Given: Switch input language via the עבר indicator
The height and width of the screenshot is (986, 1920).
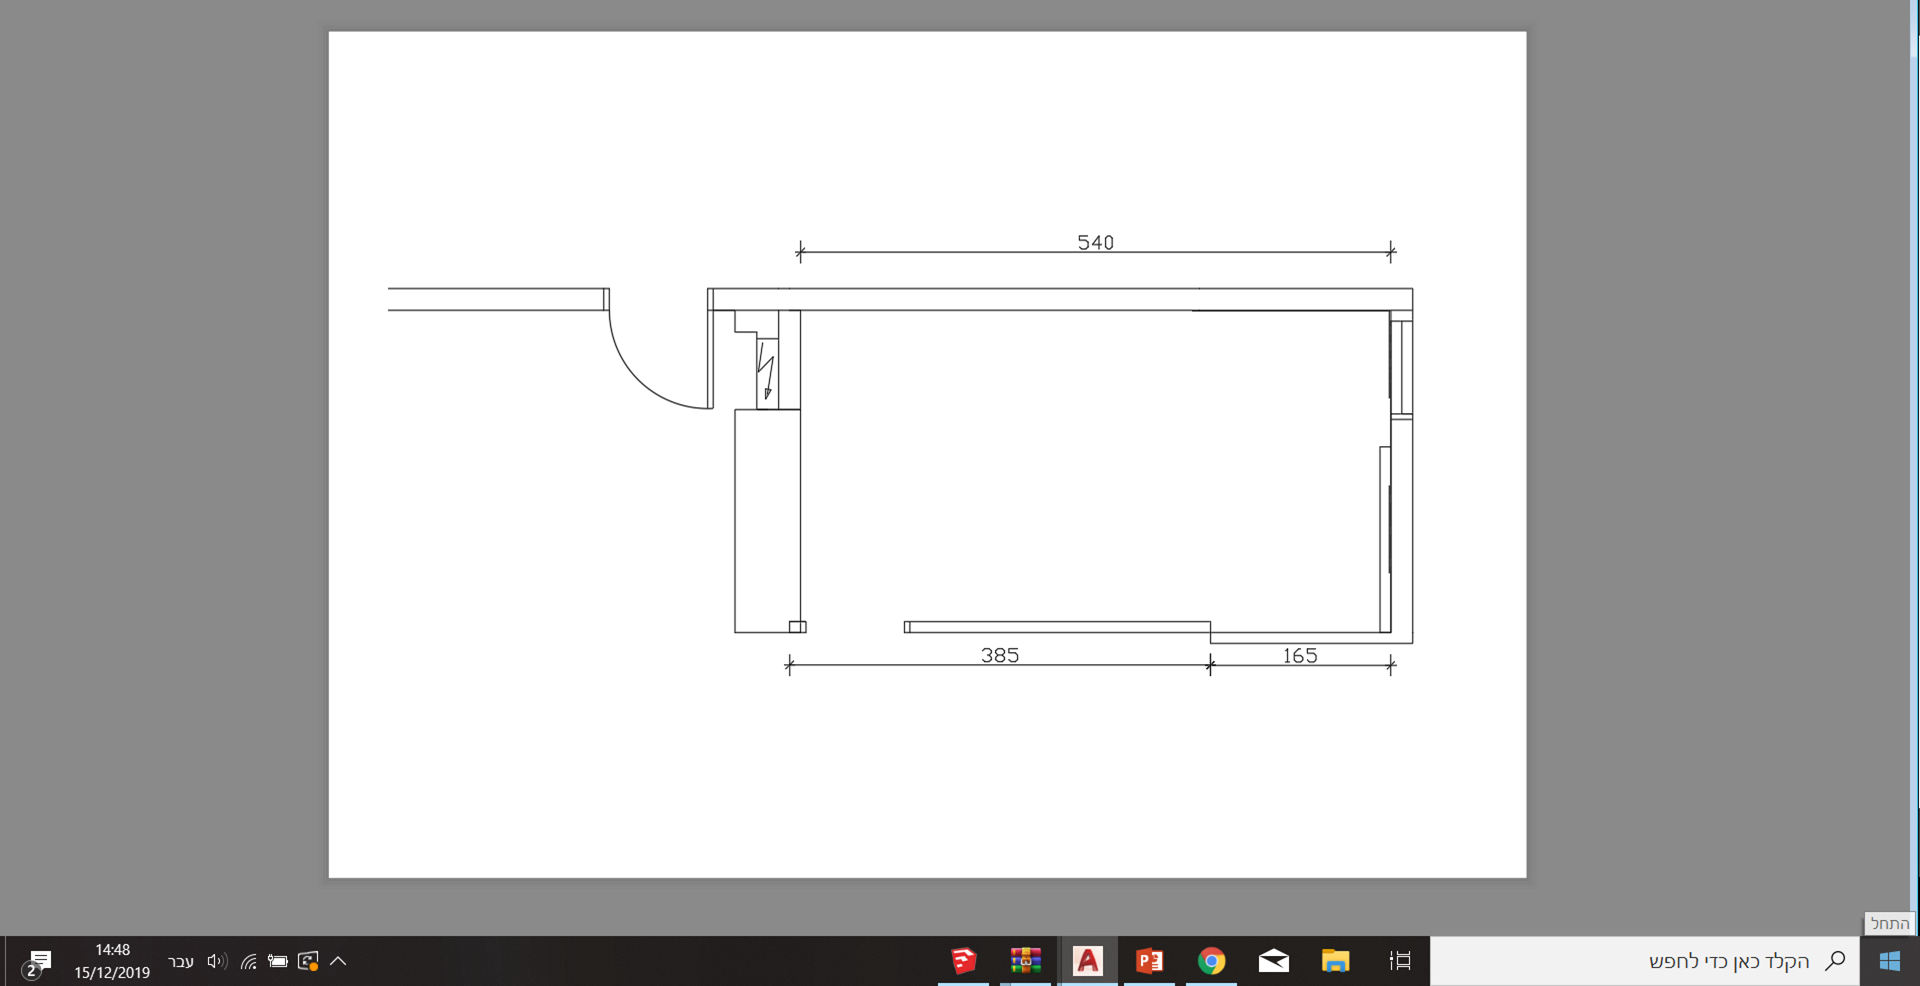Looking at the screenshot, I should 181,962.
